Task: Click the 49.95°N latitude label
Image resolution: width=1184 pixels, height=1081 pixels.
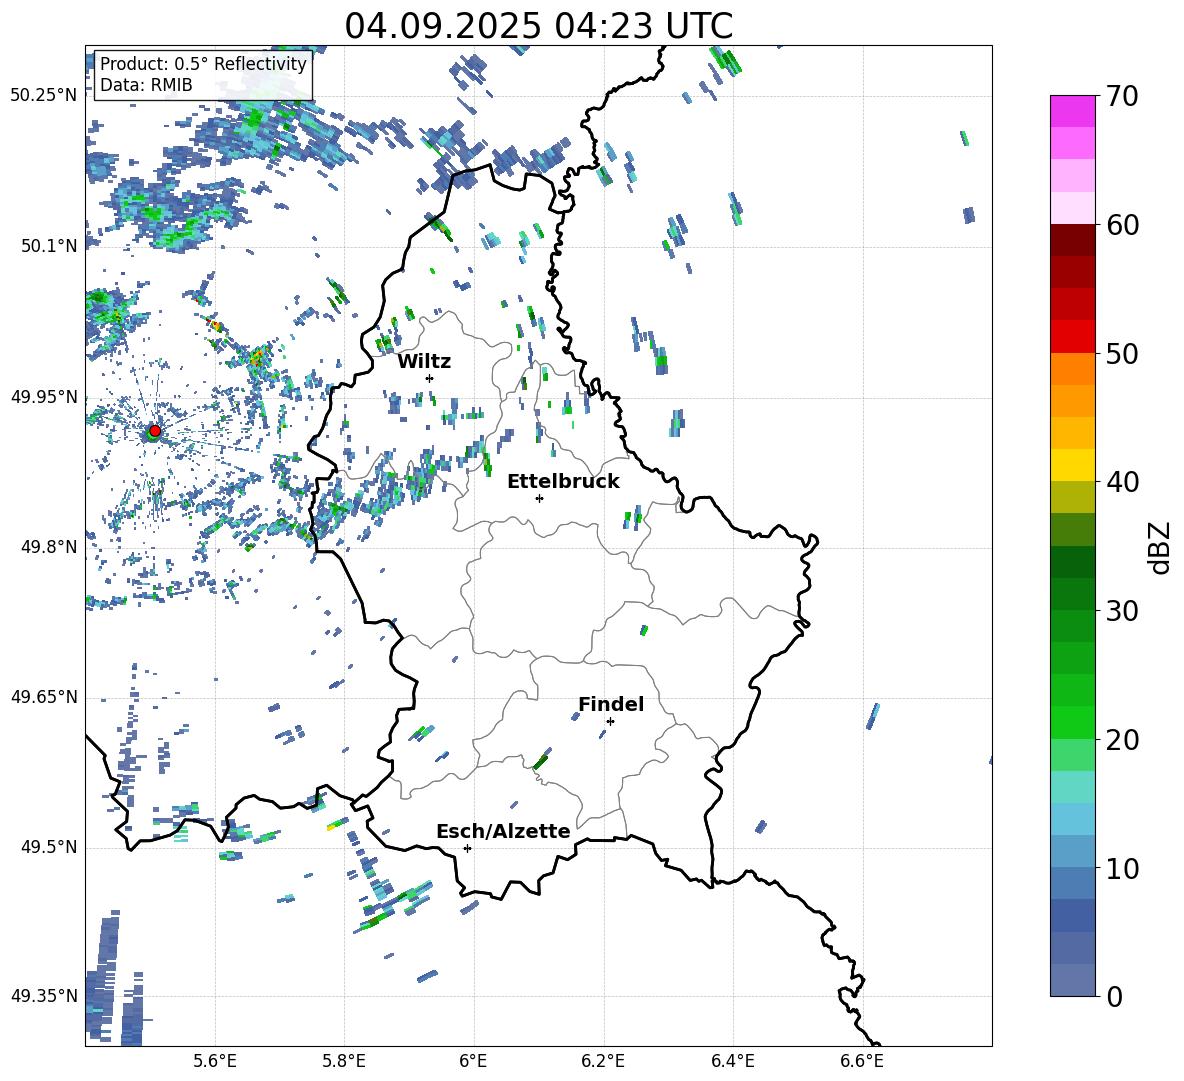Action: point(44,397)
